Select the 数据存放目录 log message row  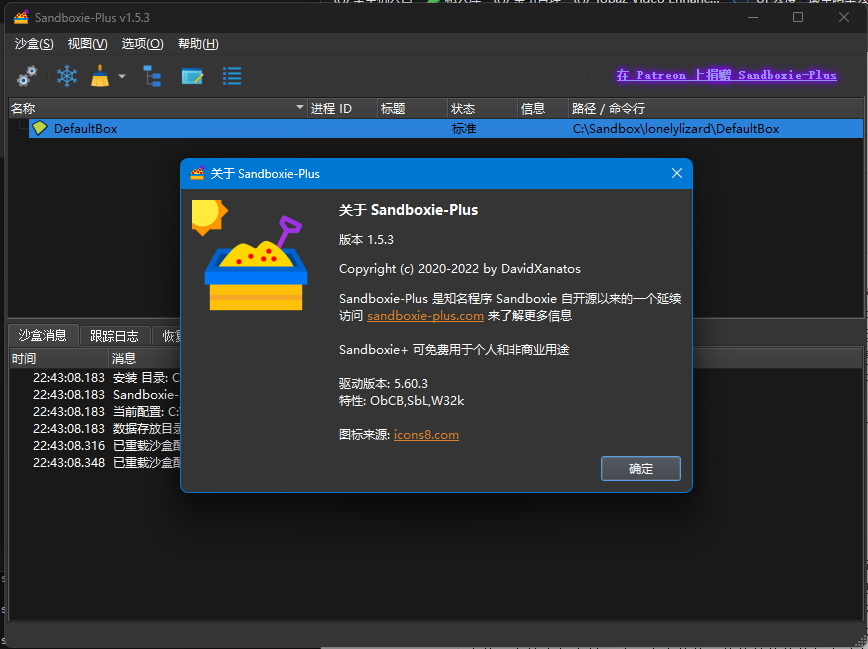pyautogui.click(x=95, y=429)
